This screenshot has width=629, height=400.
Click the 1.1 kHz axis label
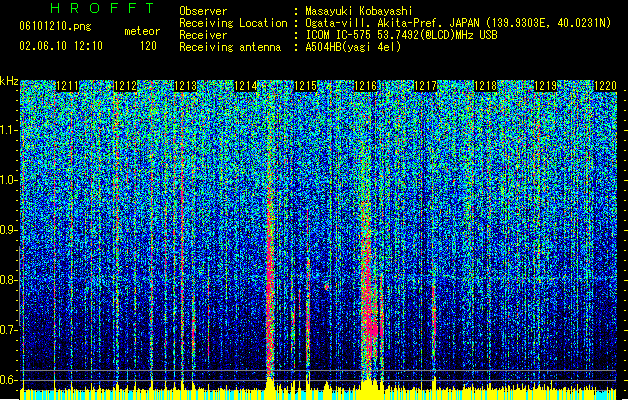pos(9,130)
